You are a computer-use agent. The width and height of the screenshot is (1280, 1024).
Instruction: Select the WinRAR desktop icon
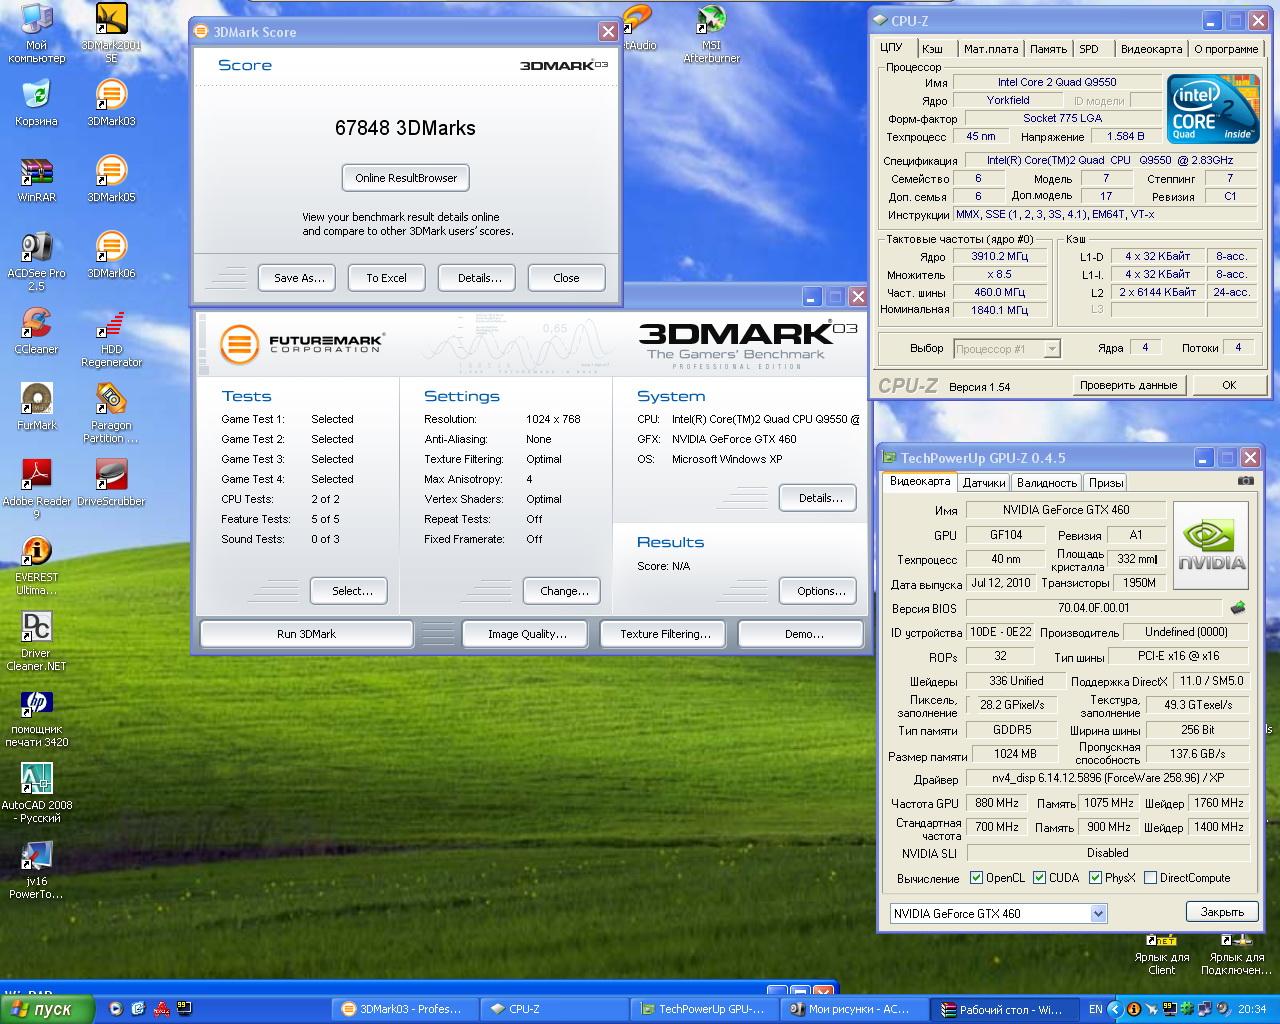(37, 178)
